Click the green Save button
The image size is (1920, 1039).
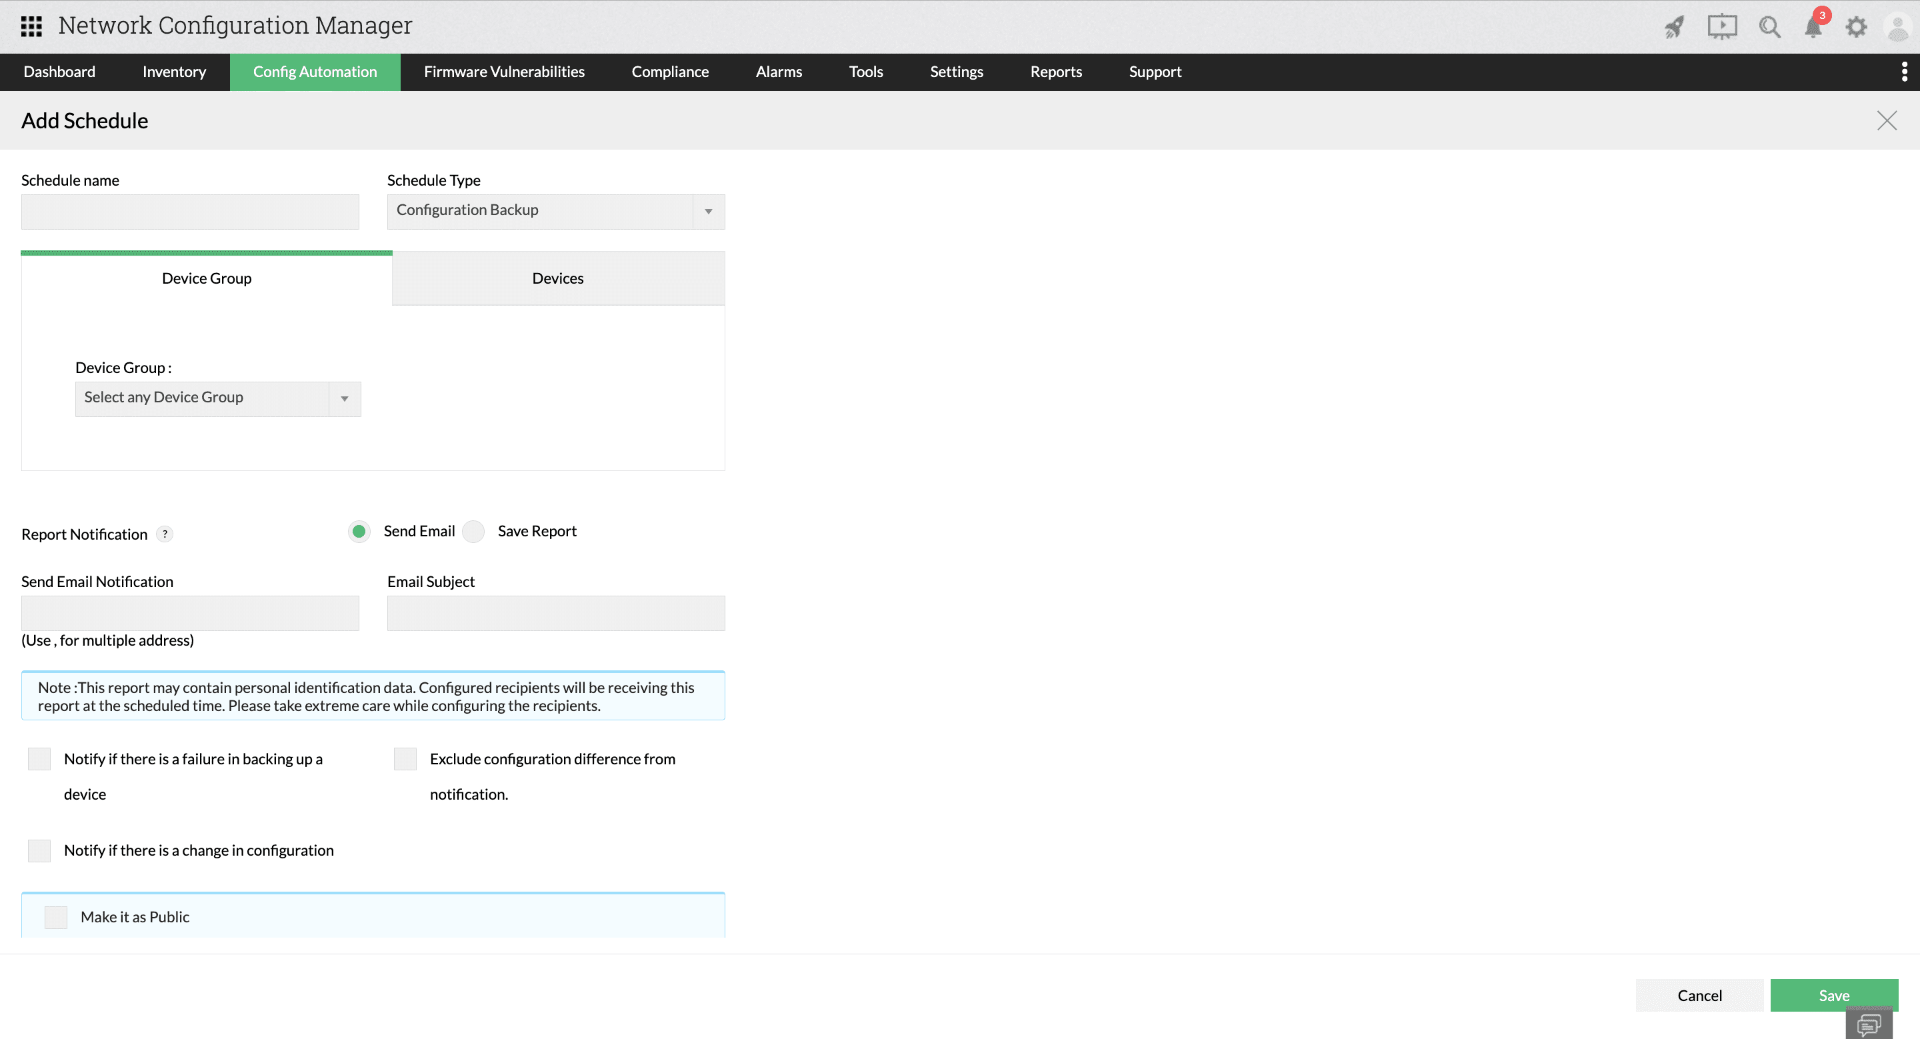point(1834,996)
